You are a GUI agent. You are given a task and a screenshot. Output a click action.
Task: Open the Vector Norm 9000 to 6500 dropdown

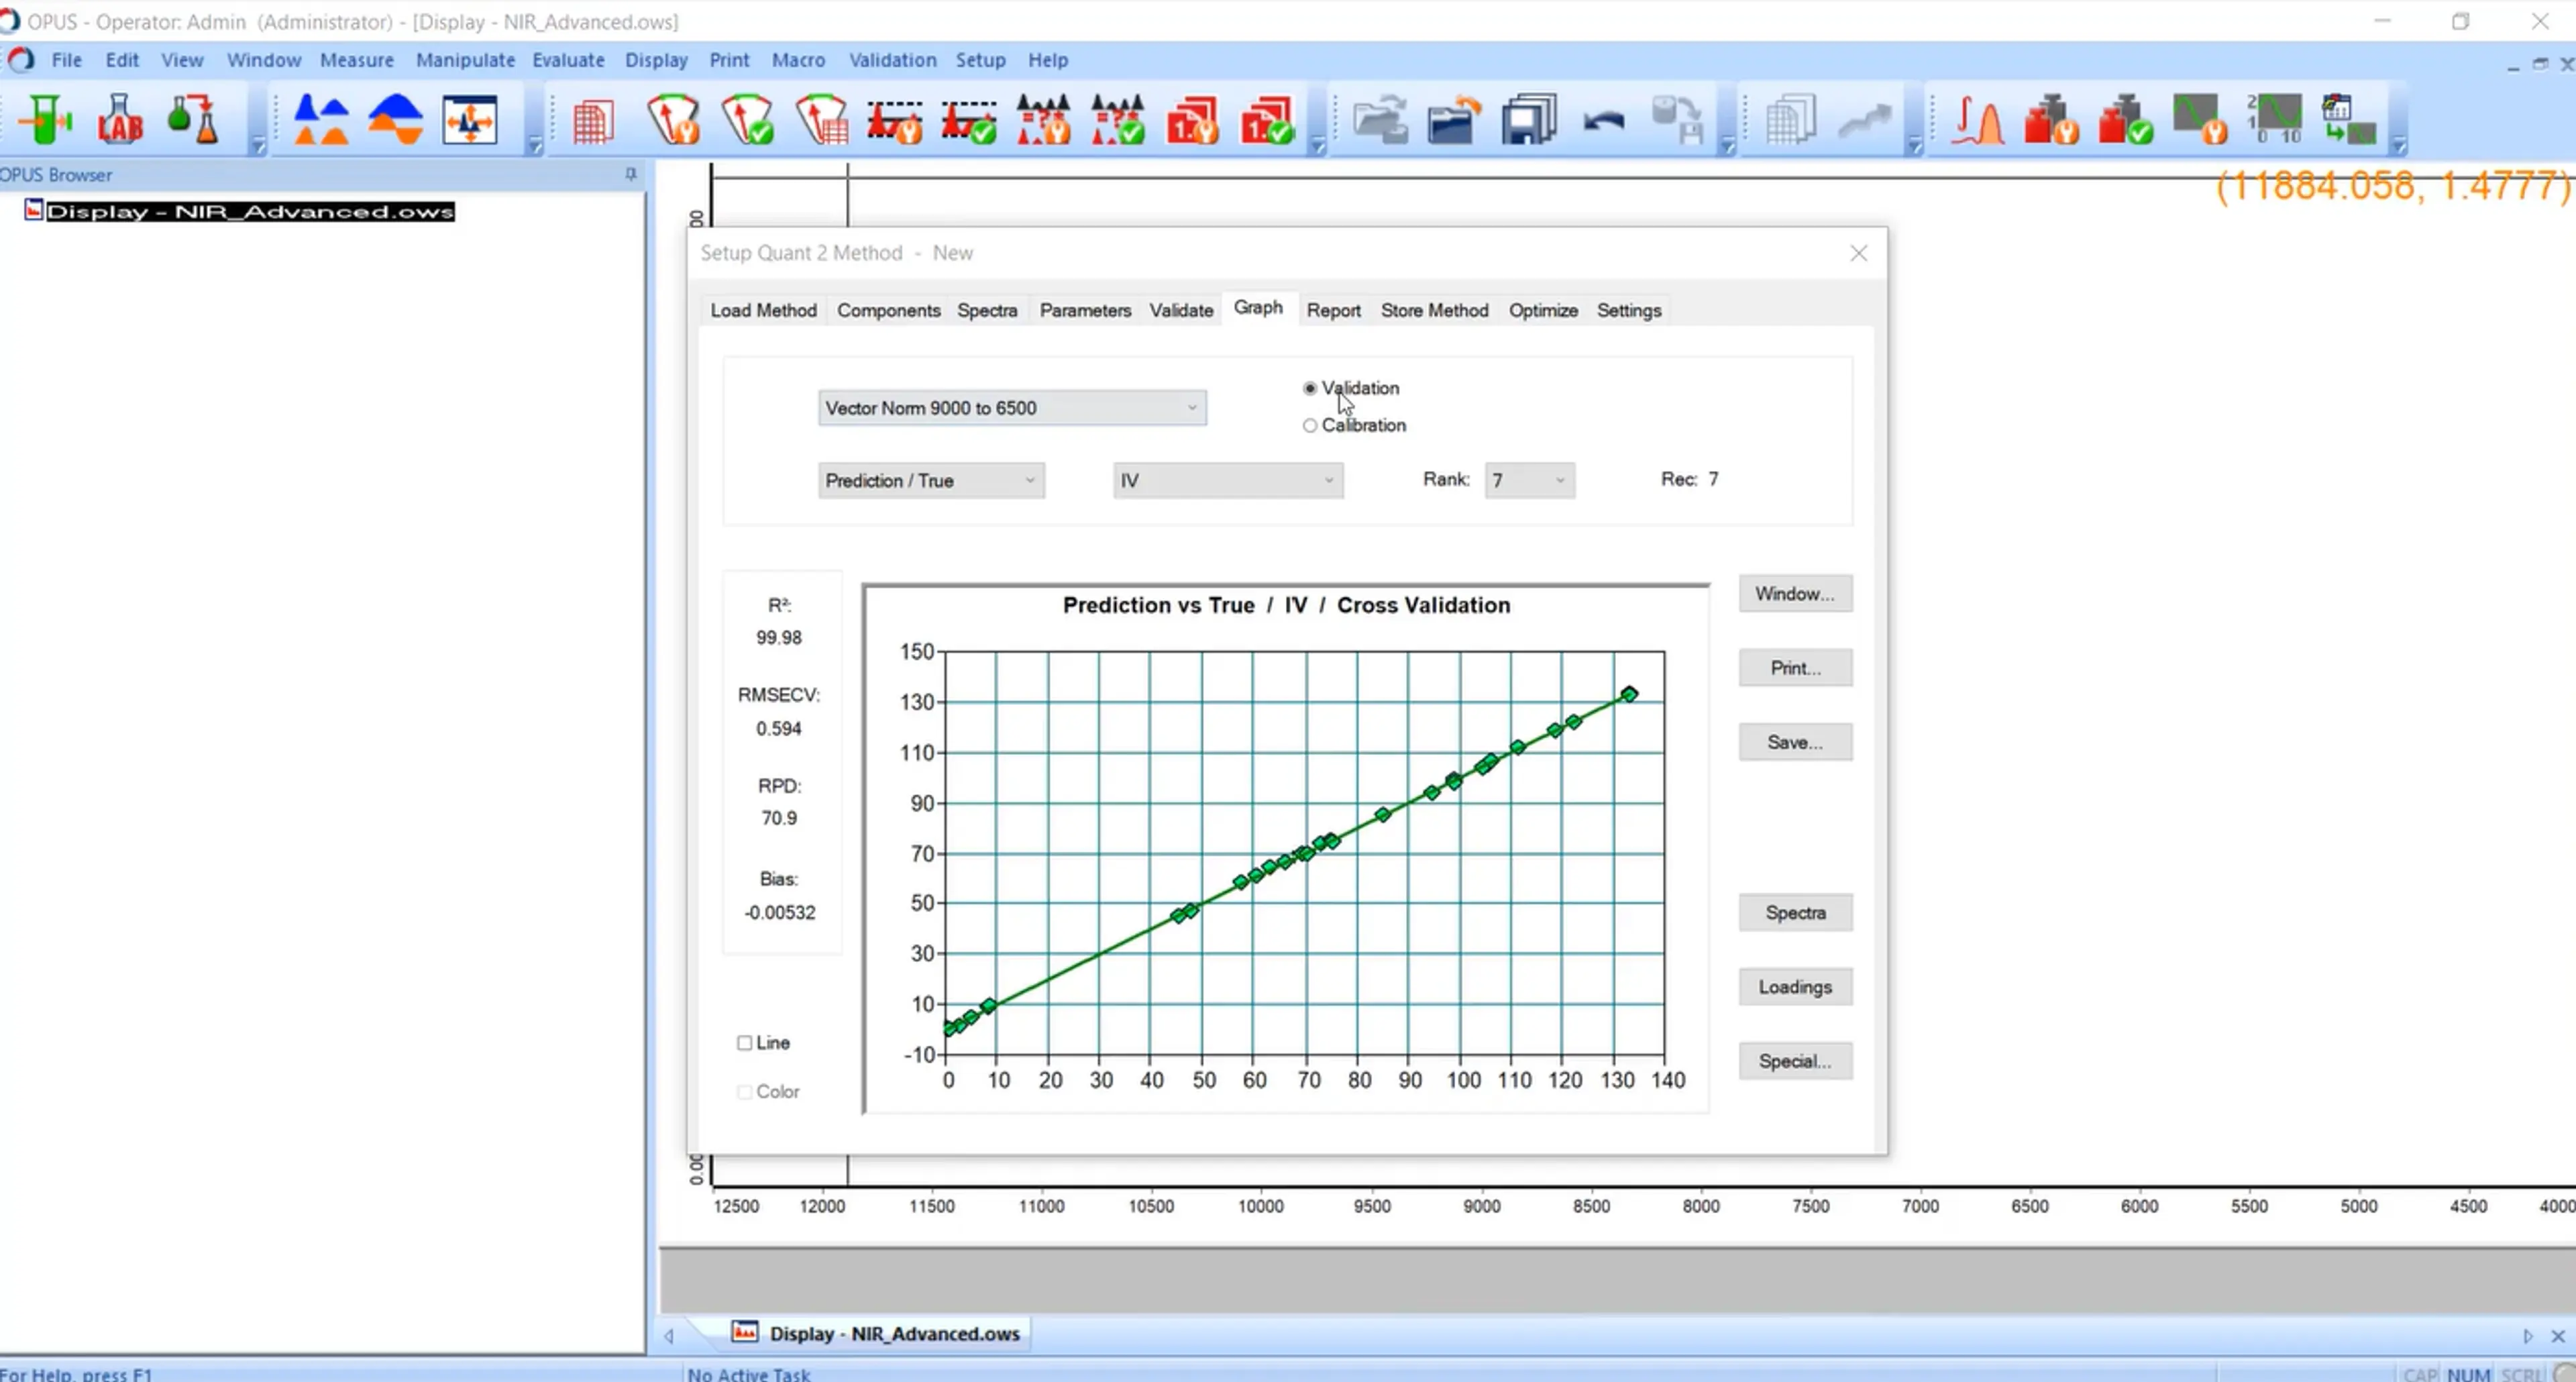click(x=1012, y=408)
